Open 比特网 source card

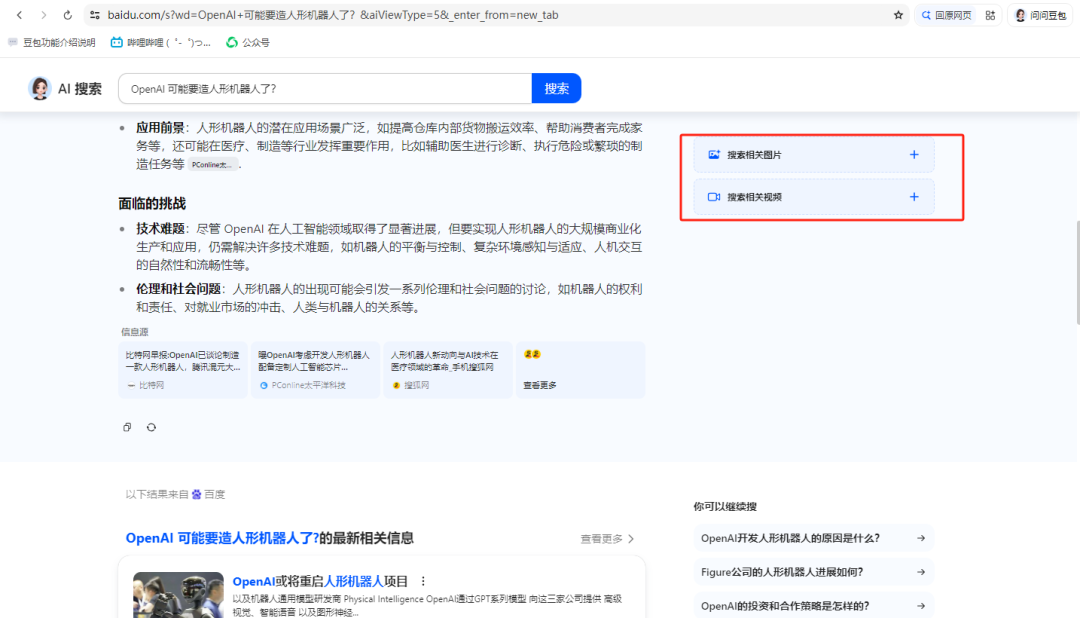[183, 370]
